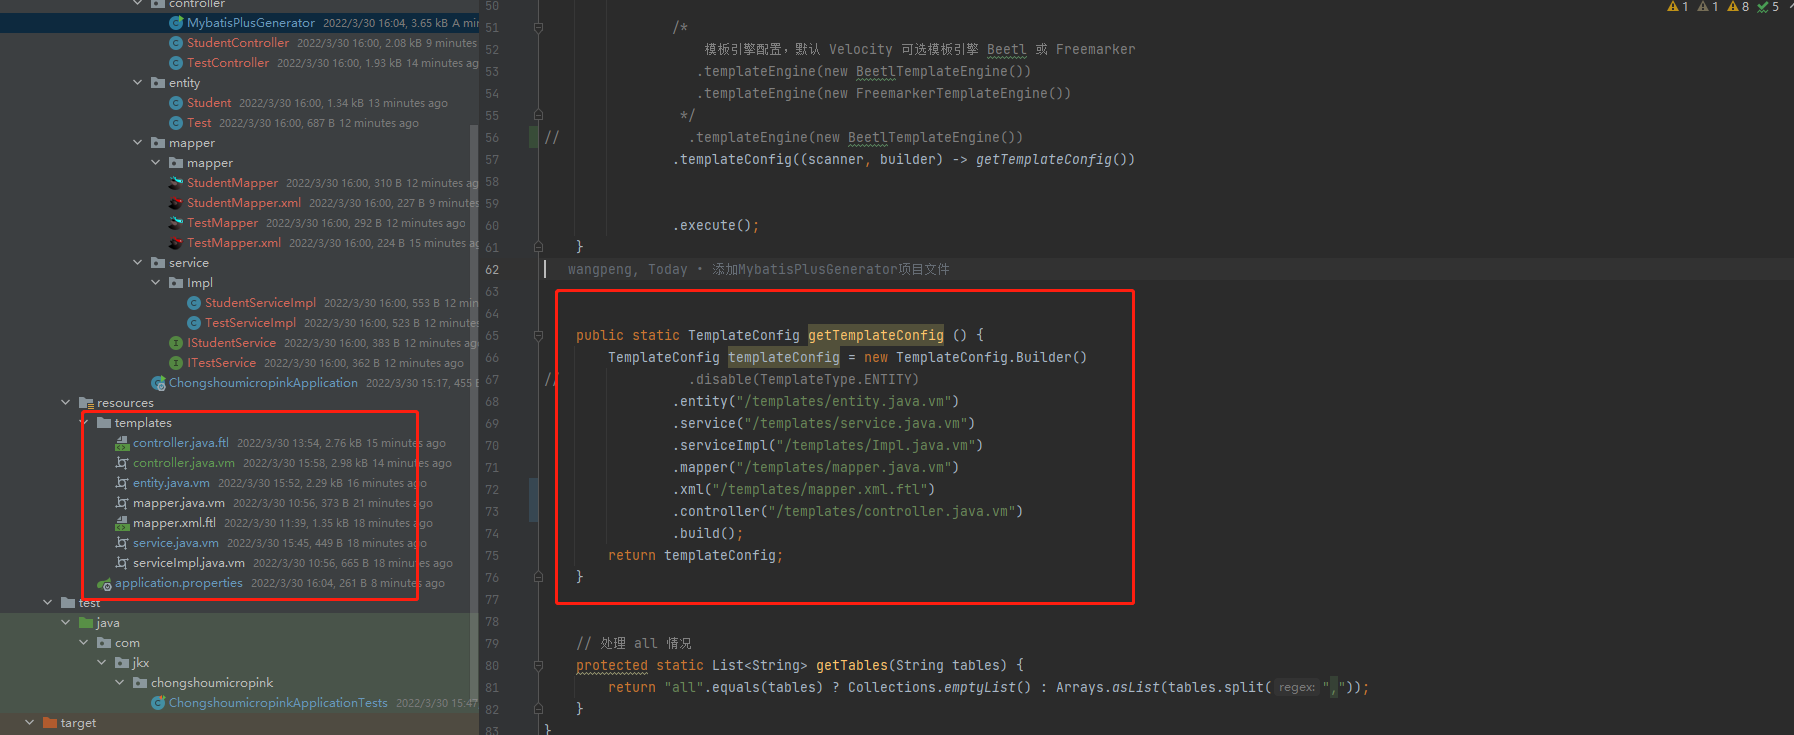Screen dimensions: 1794x735
Task: Click the controller.java.vm template file icon
Action: click(122, 462)
